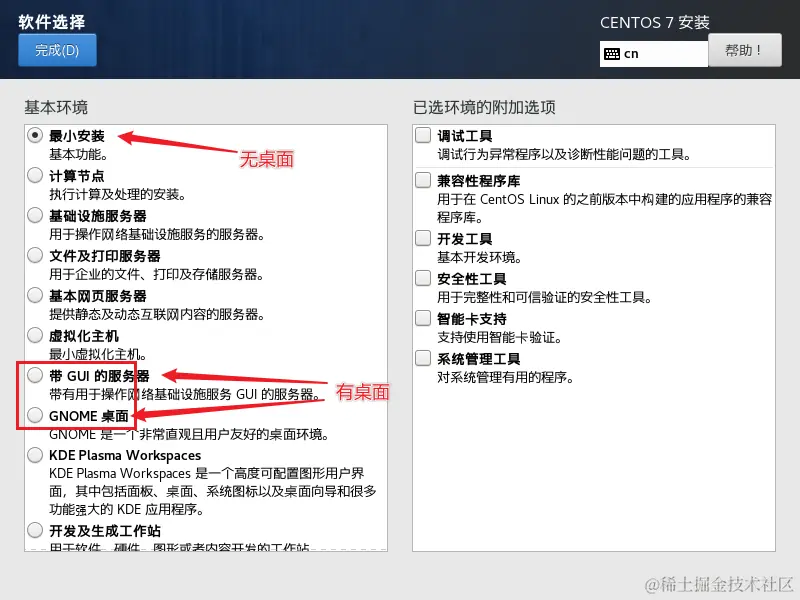Choose the 计算节点 base environment
800x600 pixels.
point(35,175)
